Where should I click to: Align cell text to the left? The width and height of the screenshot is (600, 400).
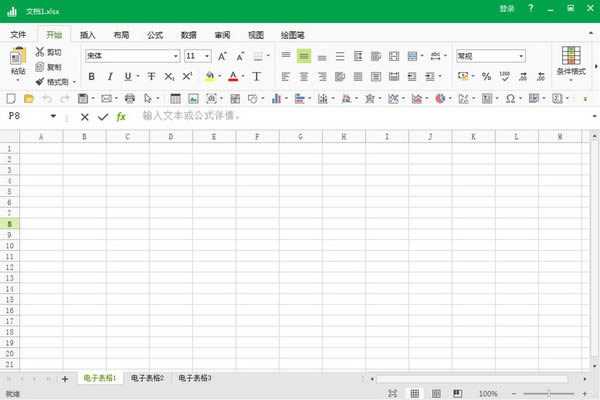[285, 77]
